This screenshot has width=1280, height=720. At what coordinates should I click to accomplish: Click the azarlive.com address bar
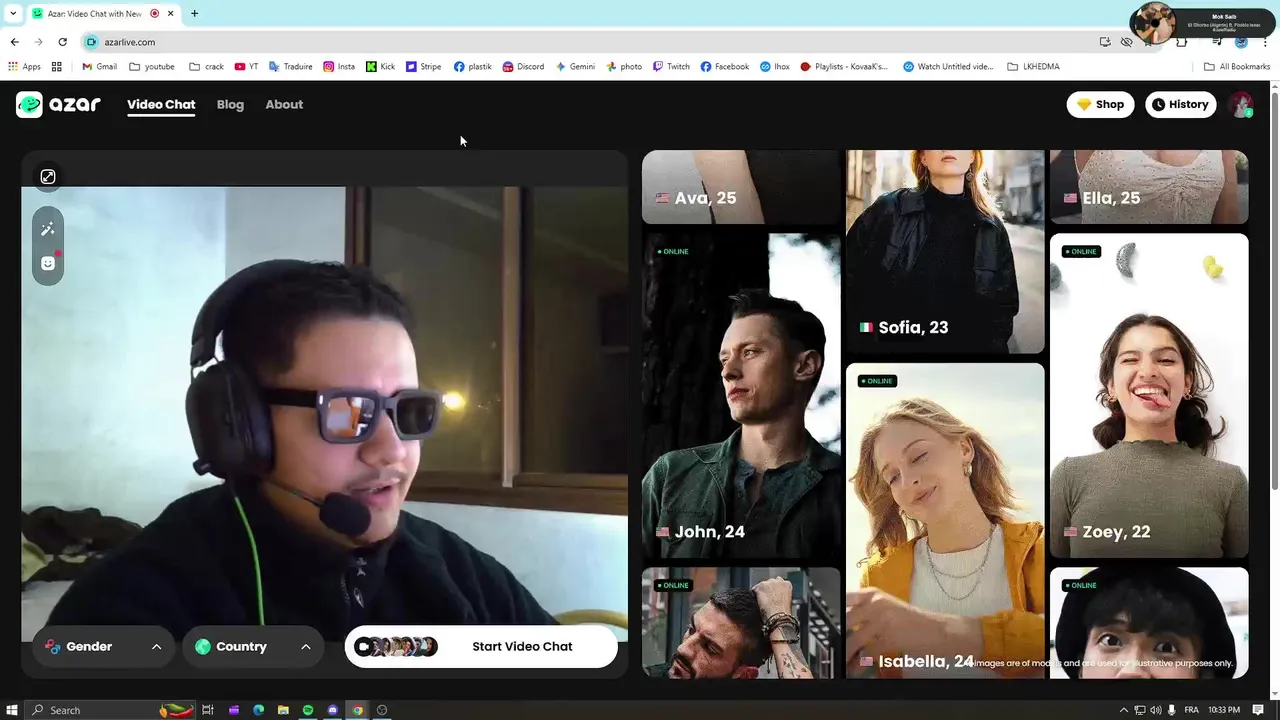click(x=590, y=42)
